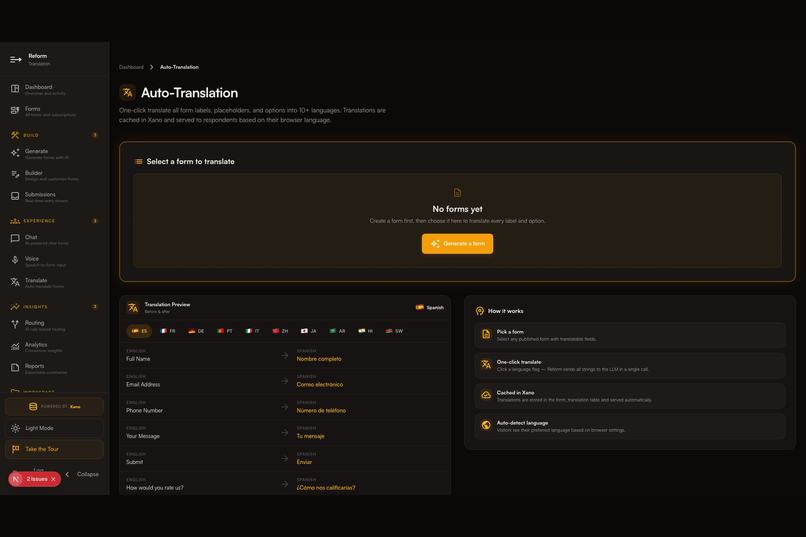The image size is (806, 537).
Task: Select the IT Italian language tab
Action: (252, 331)
